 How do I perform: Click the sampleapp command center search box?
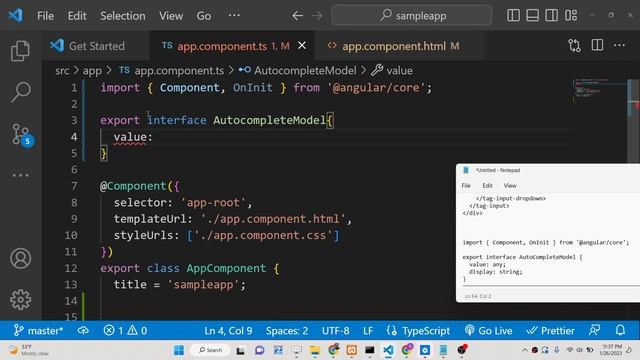(x=411, y=16)
